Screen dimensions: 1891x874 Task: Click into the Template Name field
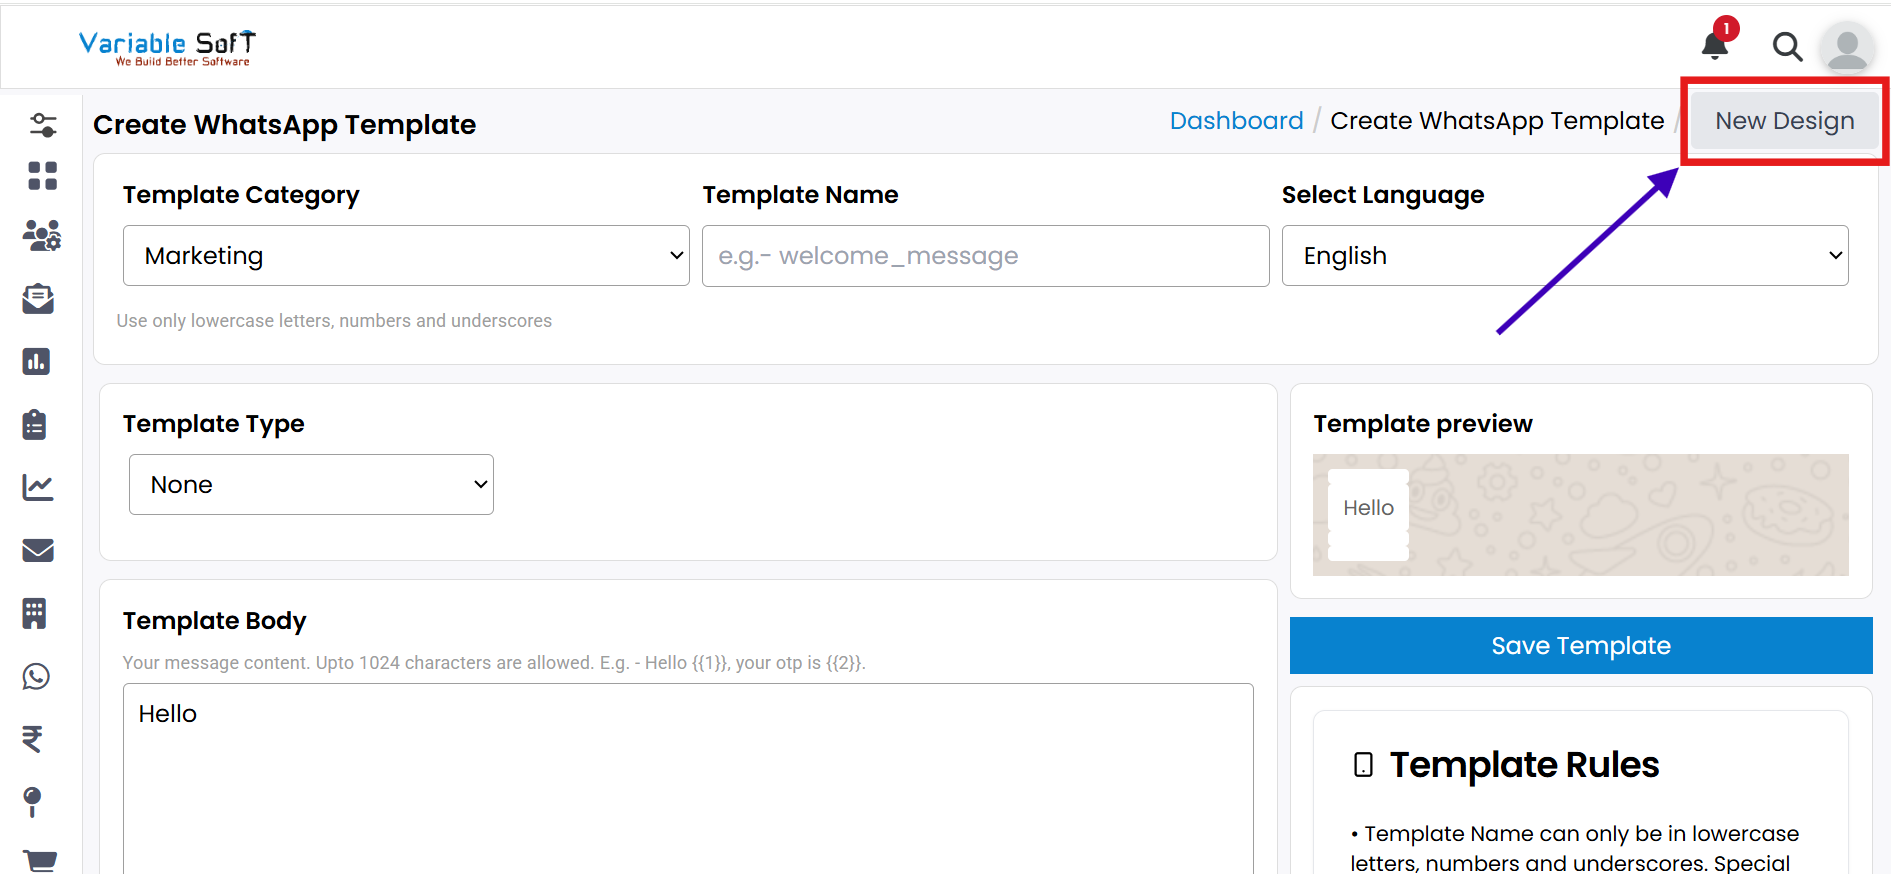pos(985,256)
